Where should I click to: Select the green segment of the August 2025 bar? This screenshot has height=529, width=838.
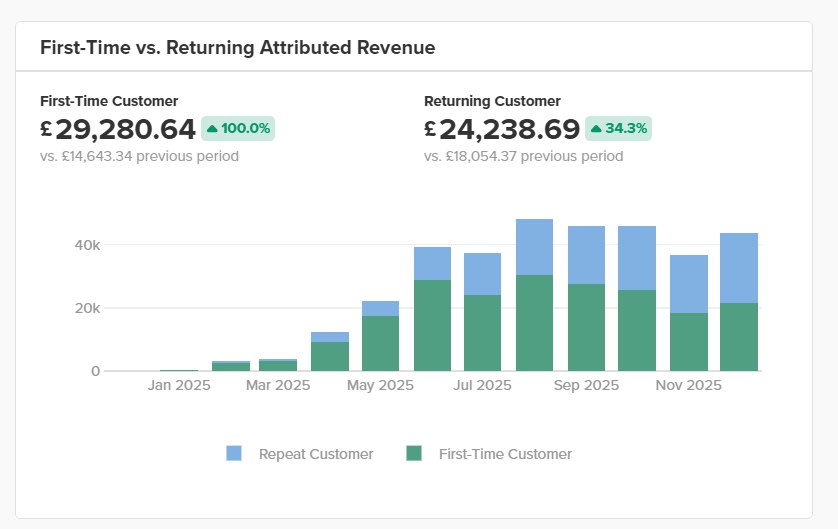pos(534,322)
